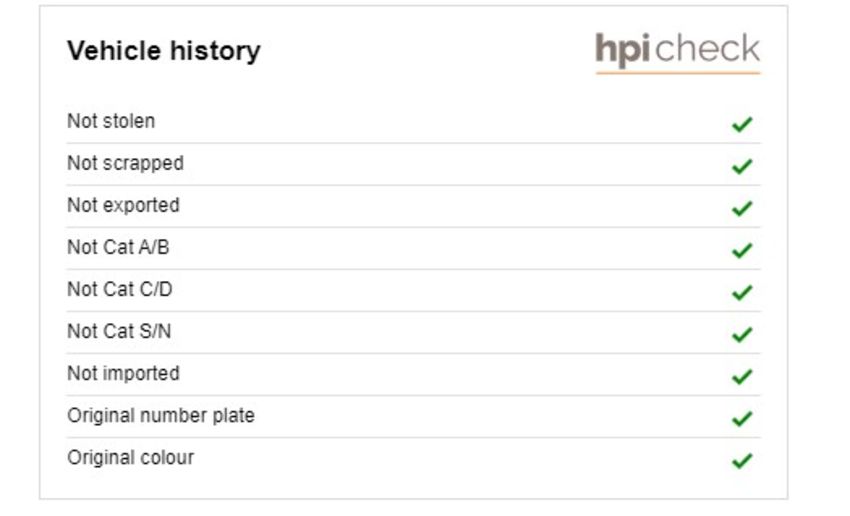Open the hpi check logo
The image size is (850, 516).
(x=678, y=51)
